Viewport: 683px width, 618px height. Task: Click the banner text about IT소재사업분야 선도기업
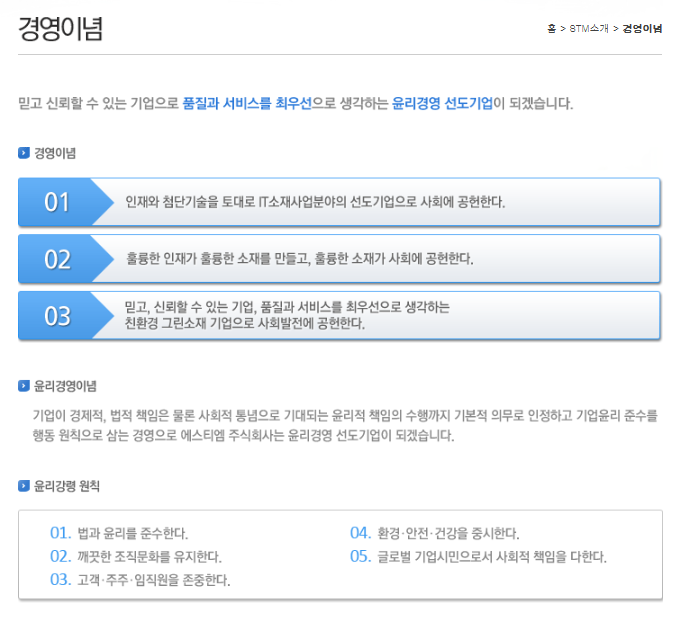coord(315,202)
